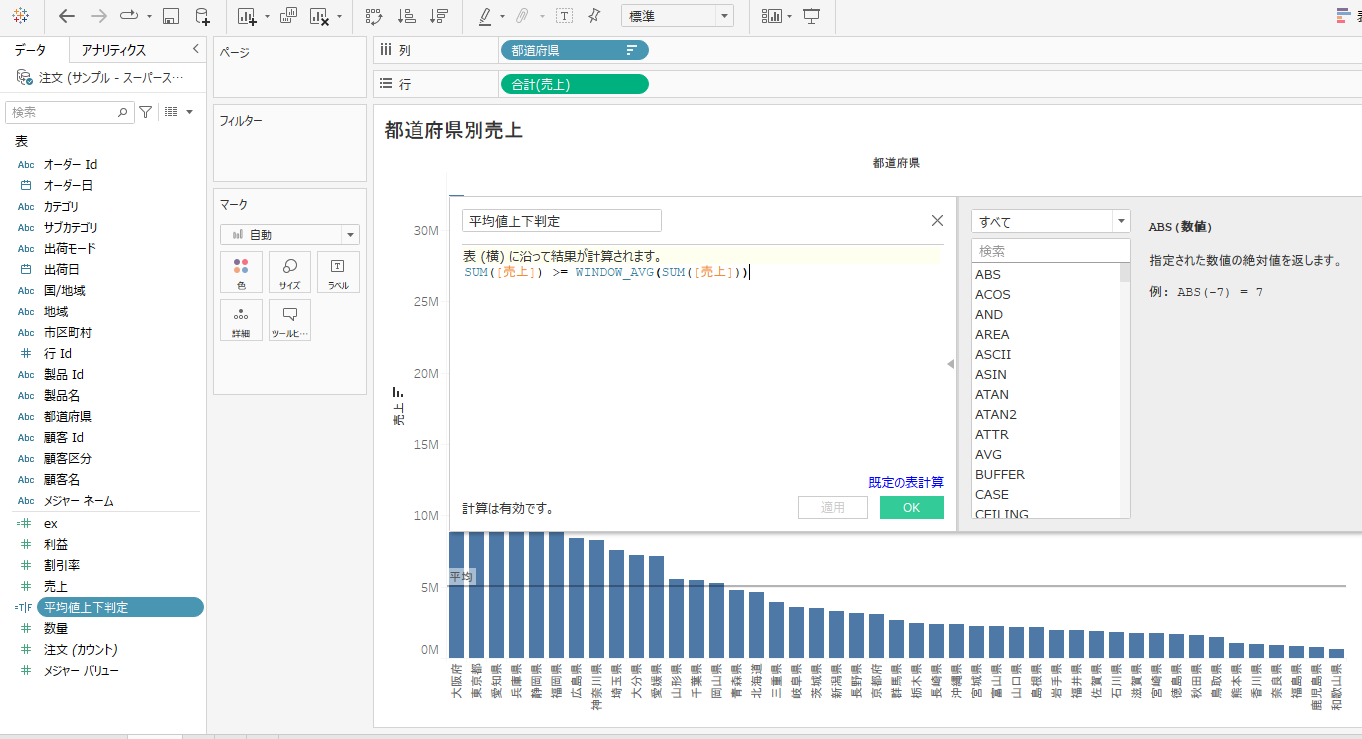This screenshot has width=1362, height=739.
Task: Select the 平均値上下判定 field in data pane
Action: (119, 607)
